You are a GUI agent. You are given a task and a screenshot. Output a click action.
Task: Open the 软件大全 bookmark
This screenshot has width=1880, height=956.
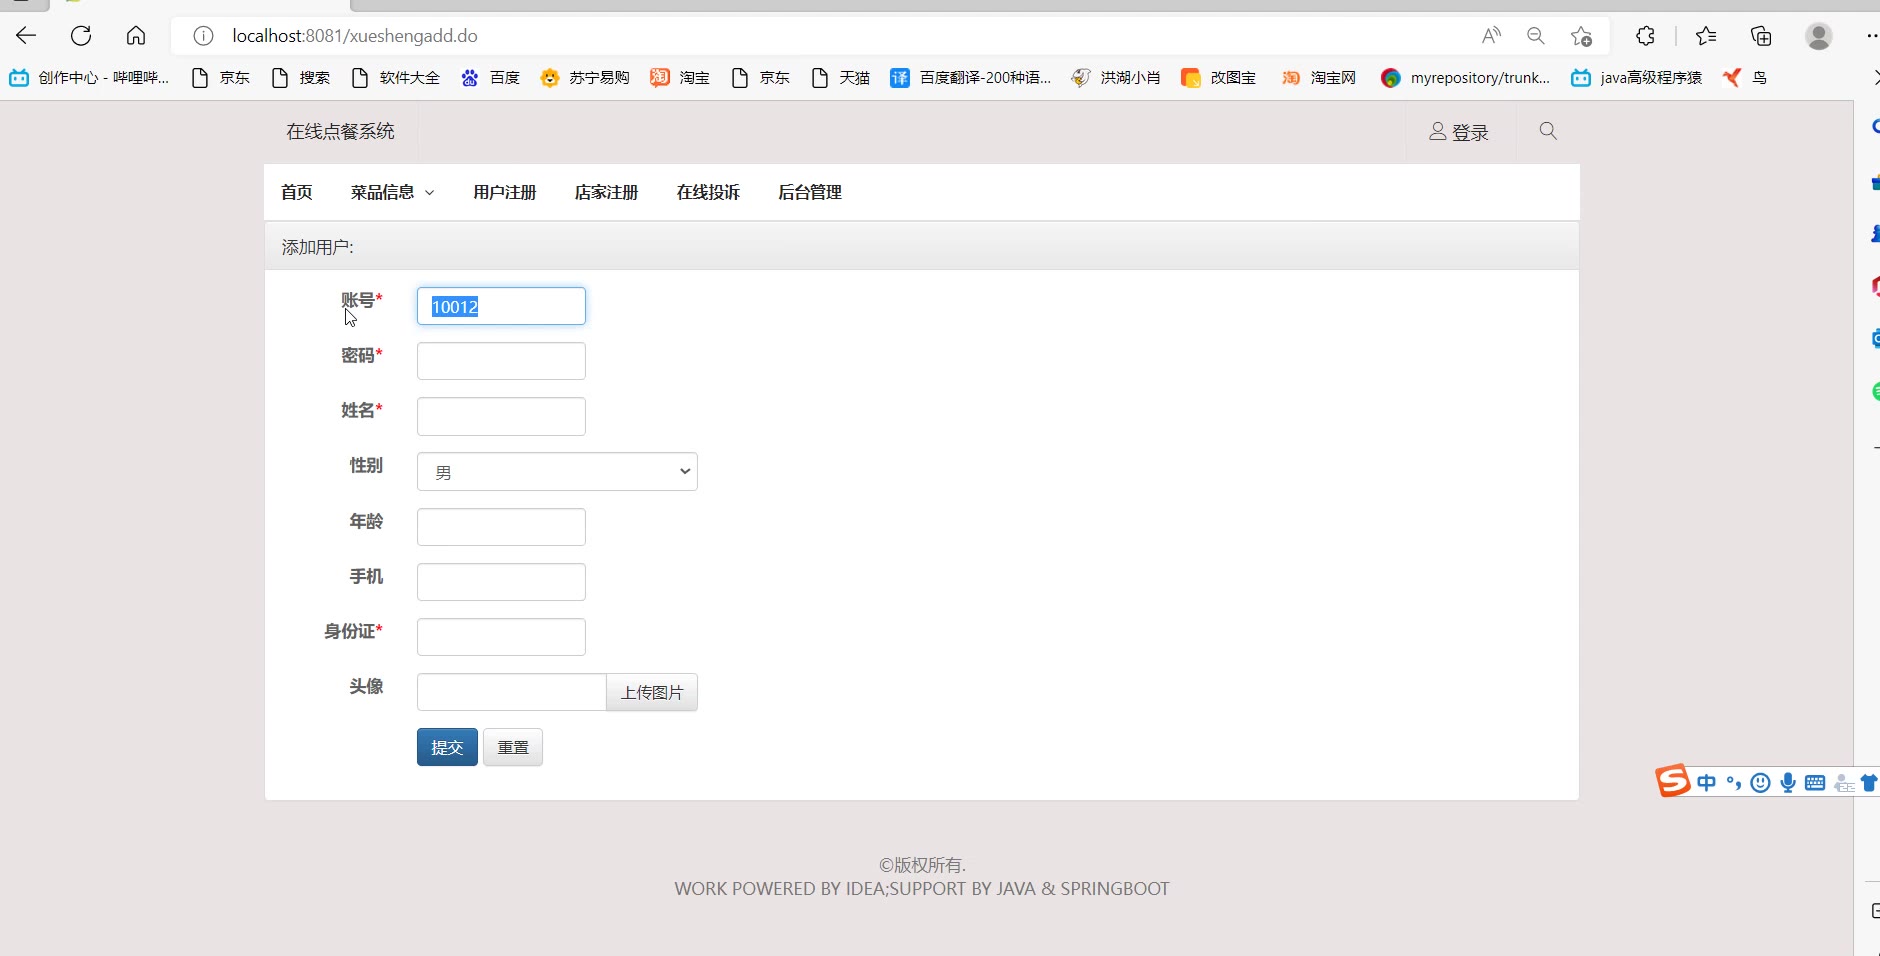[395, 78]
